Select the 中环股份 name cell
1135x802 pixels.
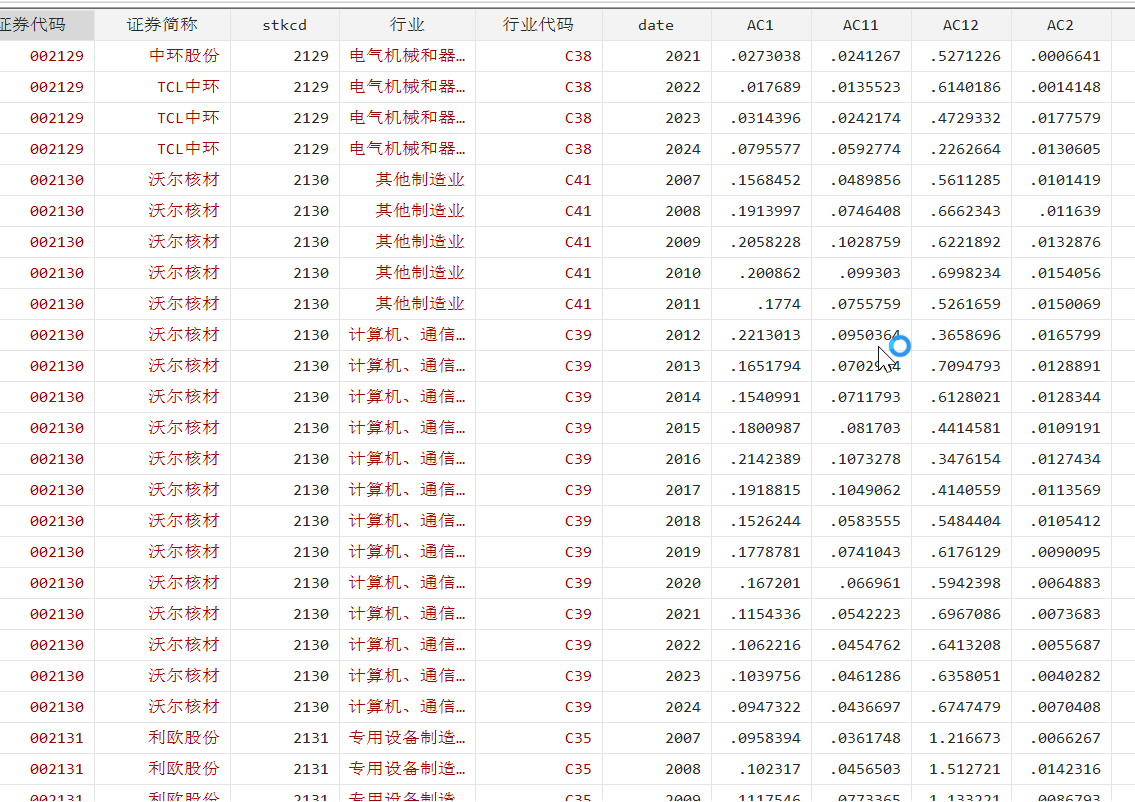point(184,56)
